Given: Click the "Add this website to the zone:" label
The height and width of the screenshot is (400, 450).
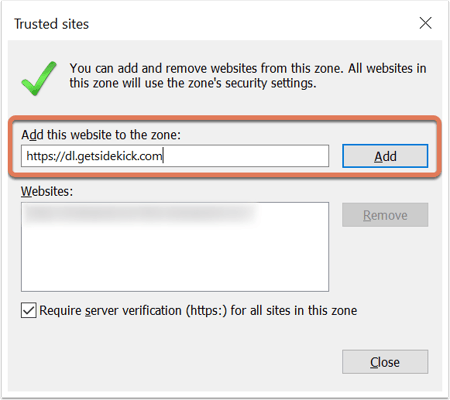Looking at the screenshot, I should (x=101, y=135).
